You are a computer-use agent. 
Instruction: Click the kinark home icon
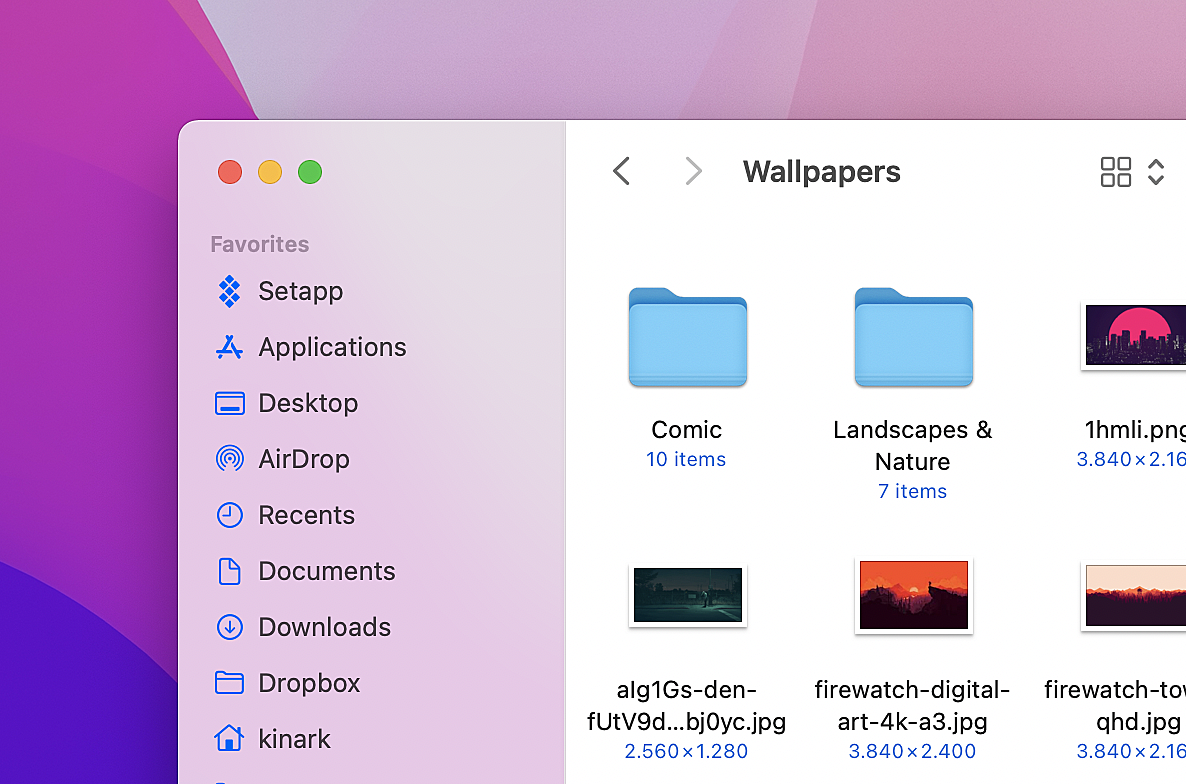(x=229, y=738)
